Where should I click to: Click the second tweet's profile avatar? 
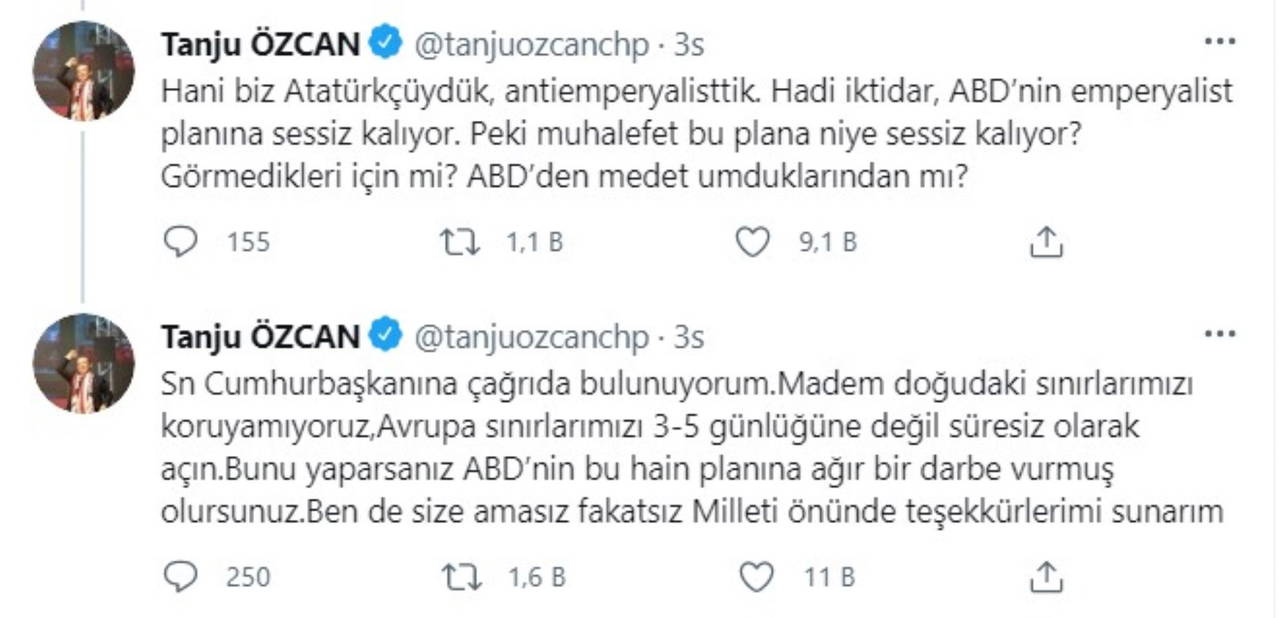pos(84,364)
